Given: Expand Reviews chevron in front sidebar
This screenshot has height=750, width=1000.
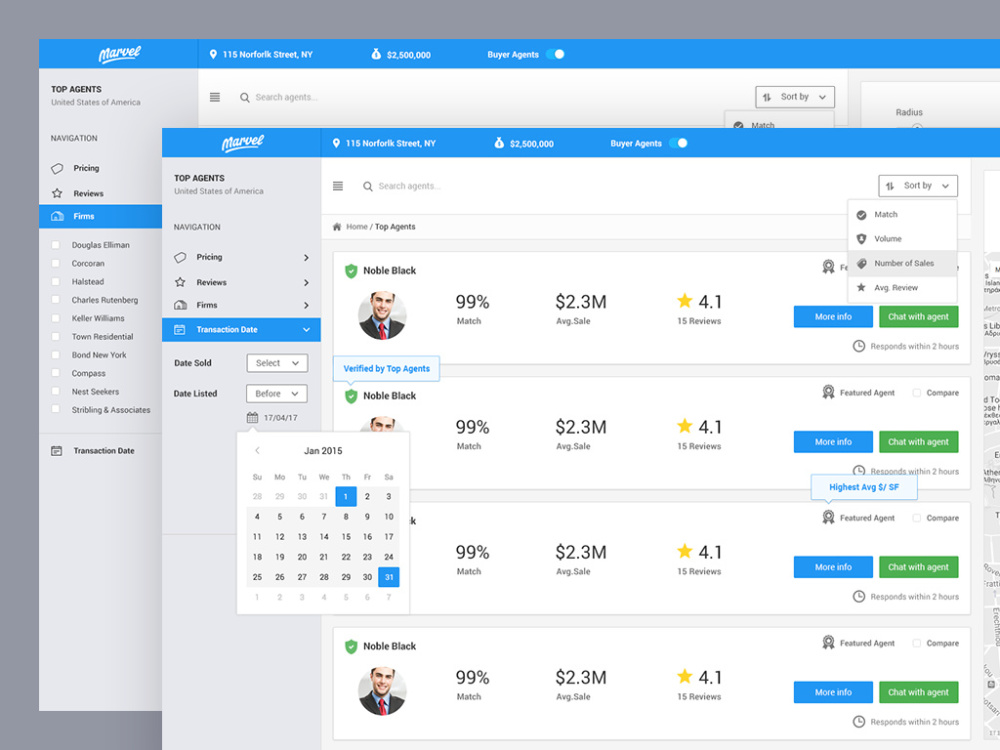Looking at the screenshot, I should click(x=306, y=283).
